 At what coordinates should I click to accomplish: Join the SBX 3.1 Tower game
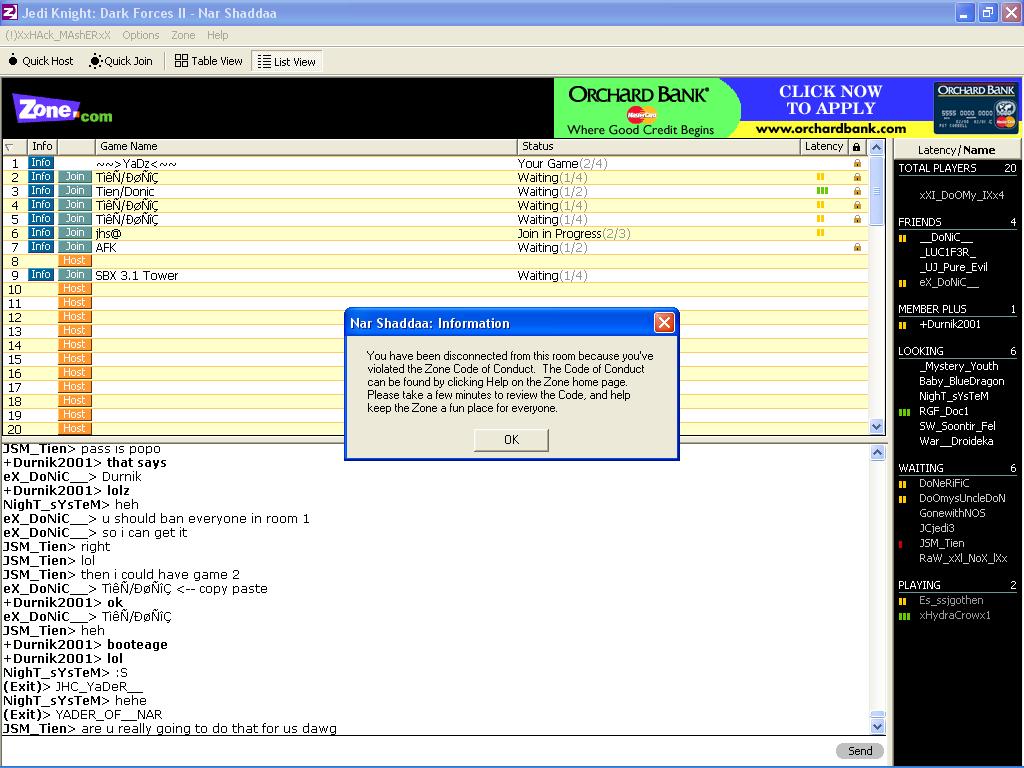pos(74,275)
